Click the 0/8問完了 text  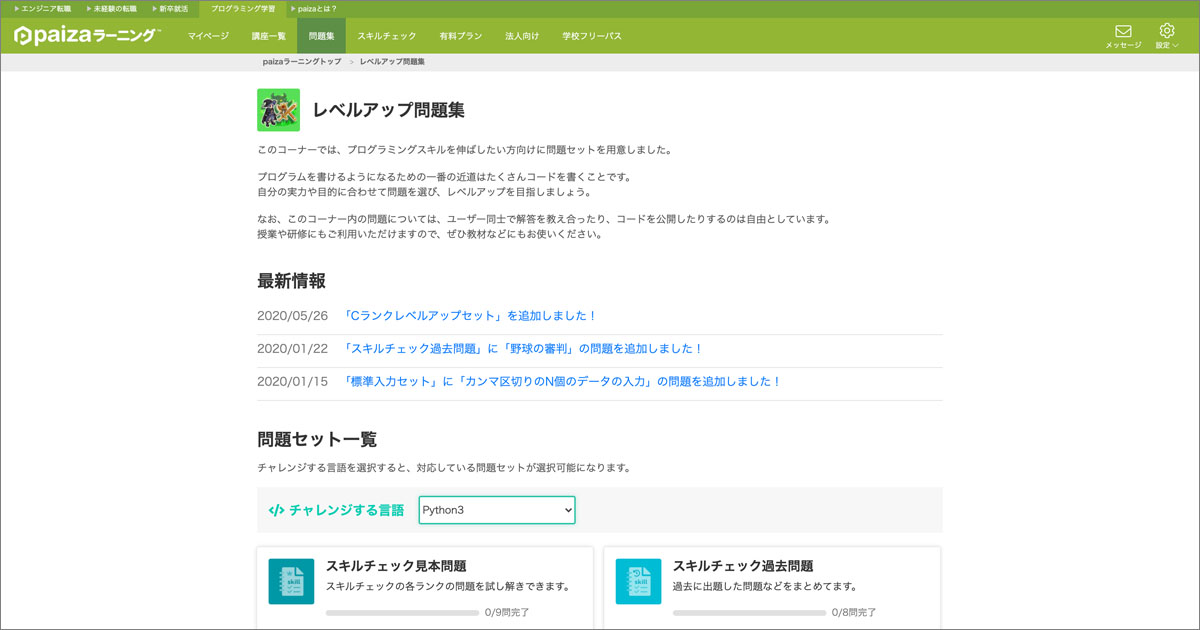[x=854, y=612]
